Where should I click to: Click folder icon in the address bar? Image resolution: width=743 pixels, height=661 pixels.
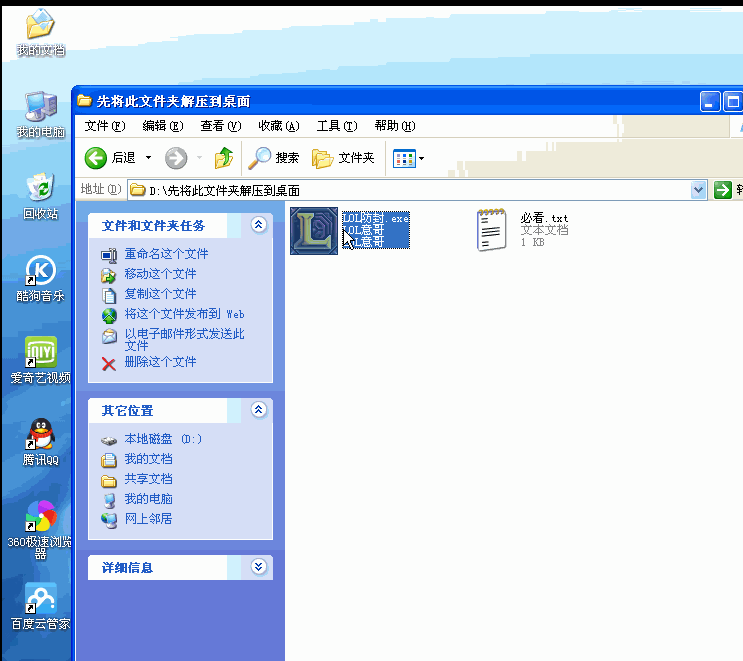coord(137,190)
